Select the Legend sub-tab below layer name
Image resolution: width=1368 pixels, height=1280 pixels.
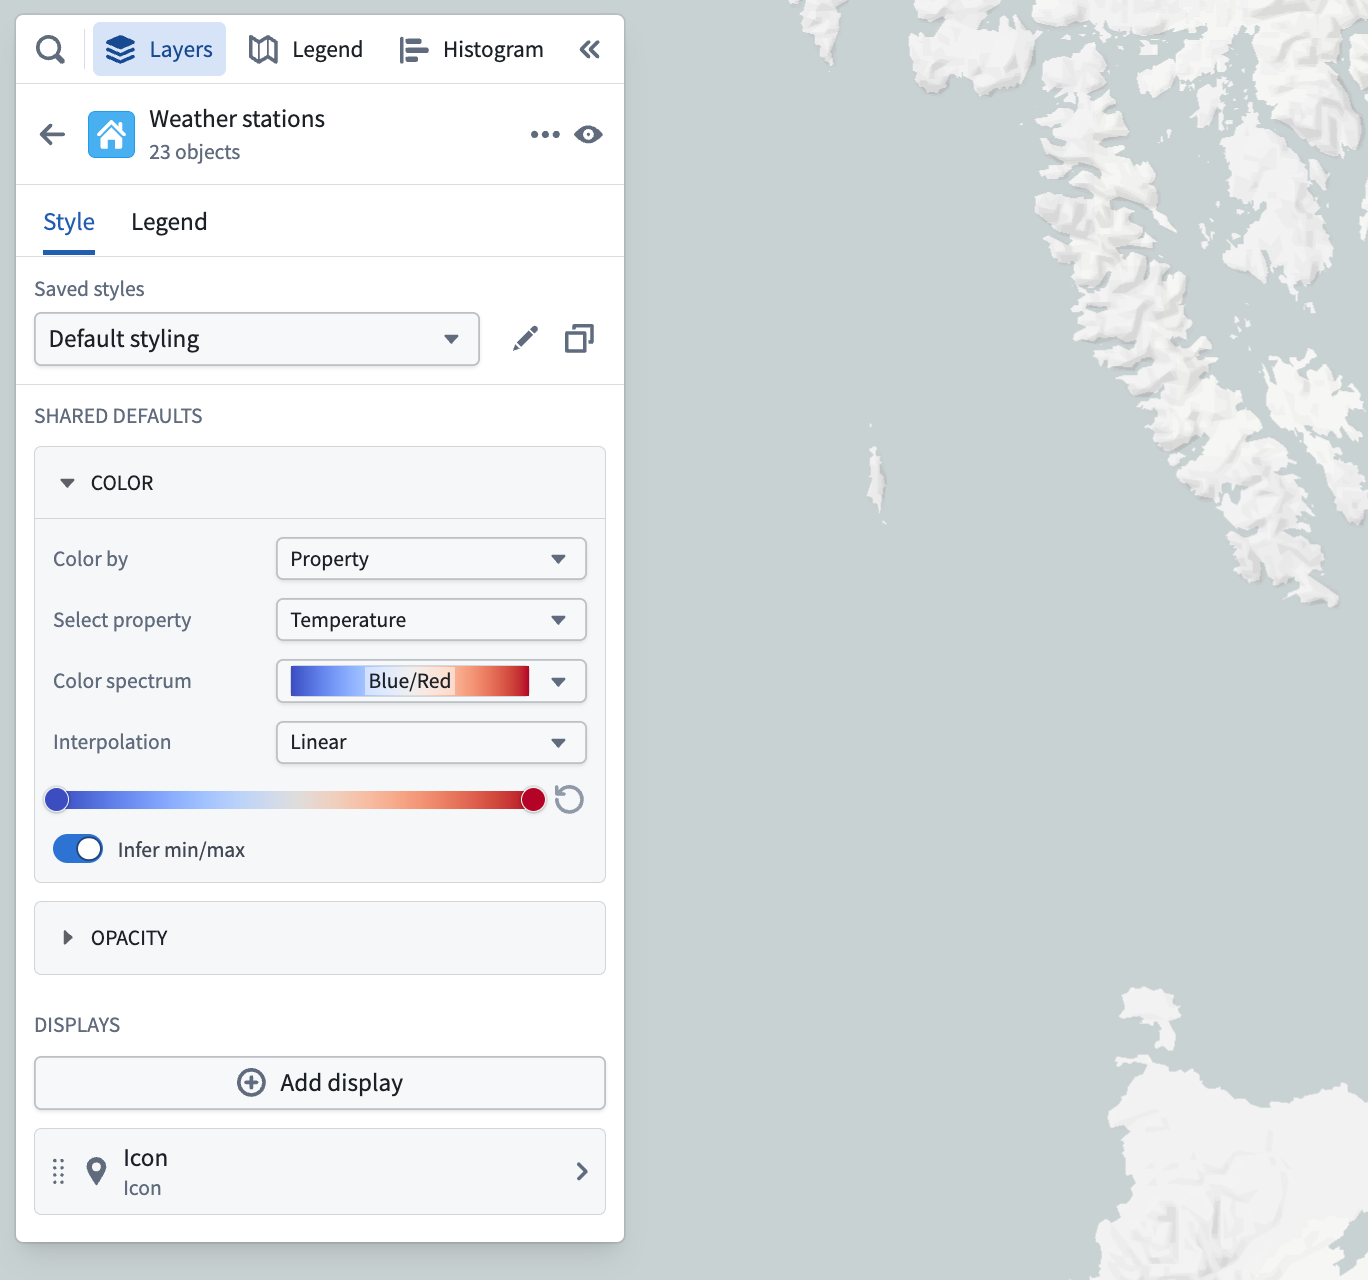169,222
